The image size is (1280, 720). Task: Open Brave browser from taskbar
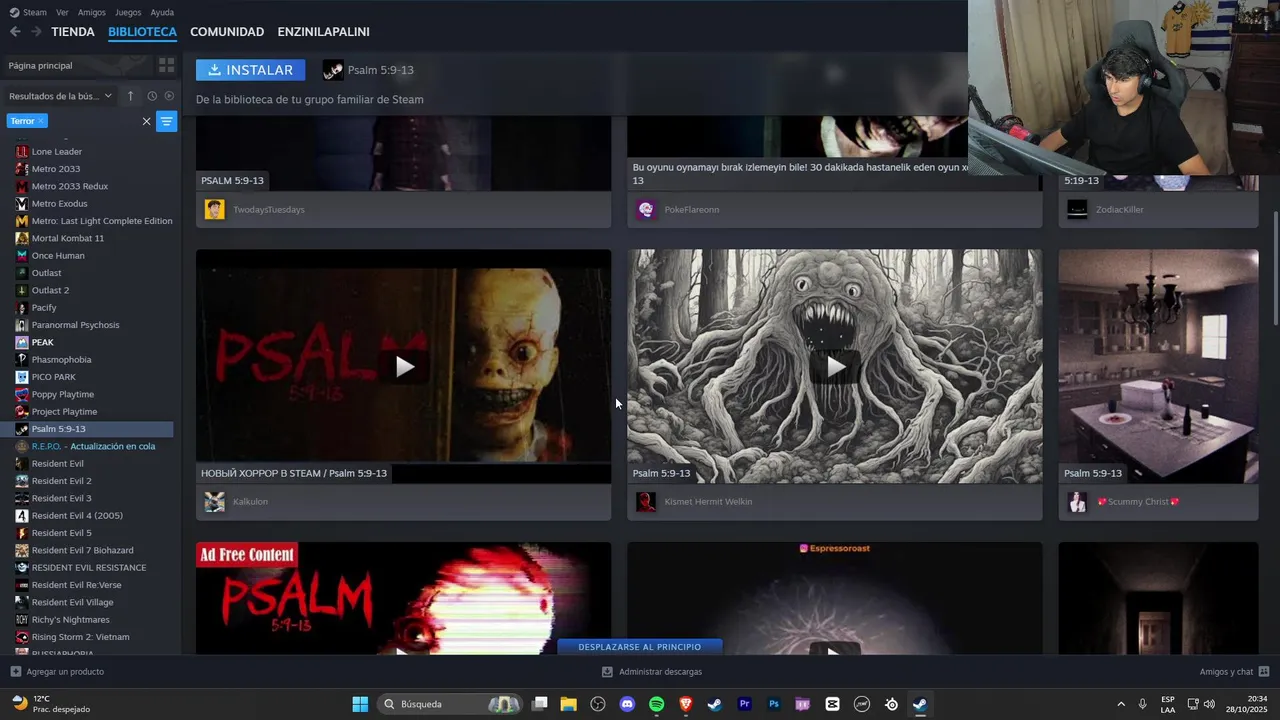686,704
